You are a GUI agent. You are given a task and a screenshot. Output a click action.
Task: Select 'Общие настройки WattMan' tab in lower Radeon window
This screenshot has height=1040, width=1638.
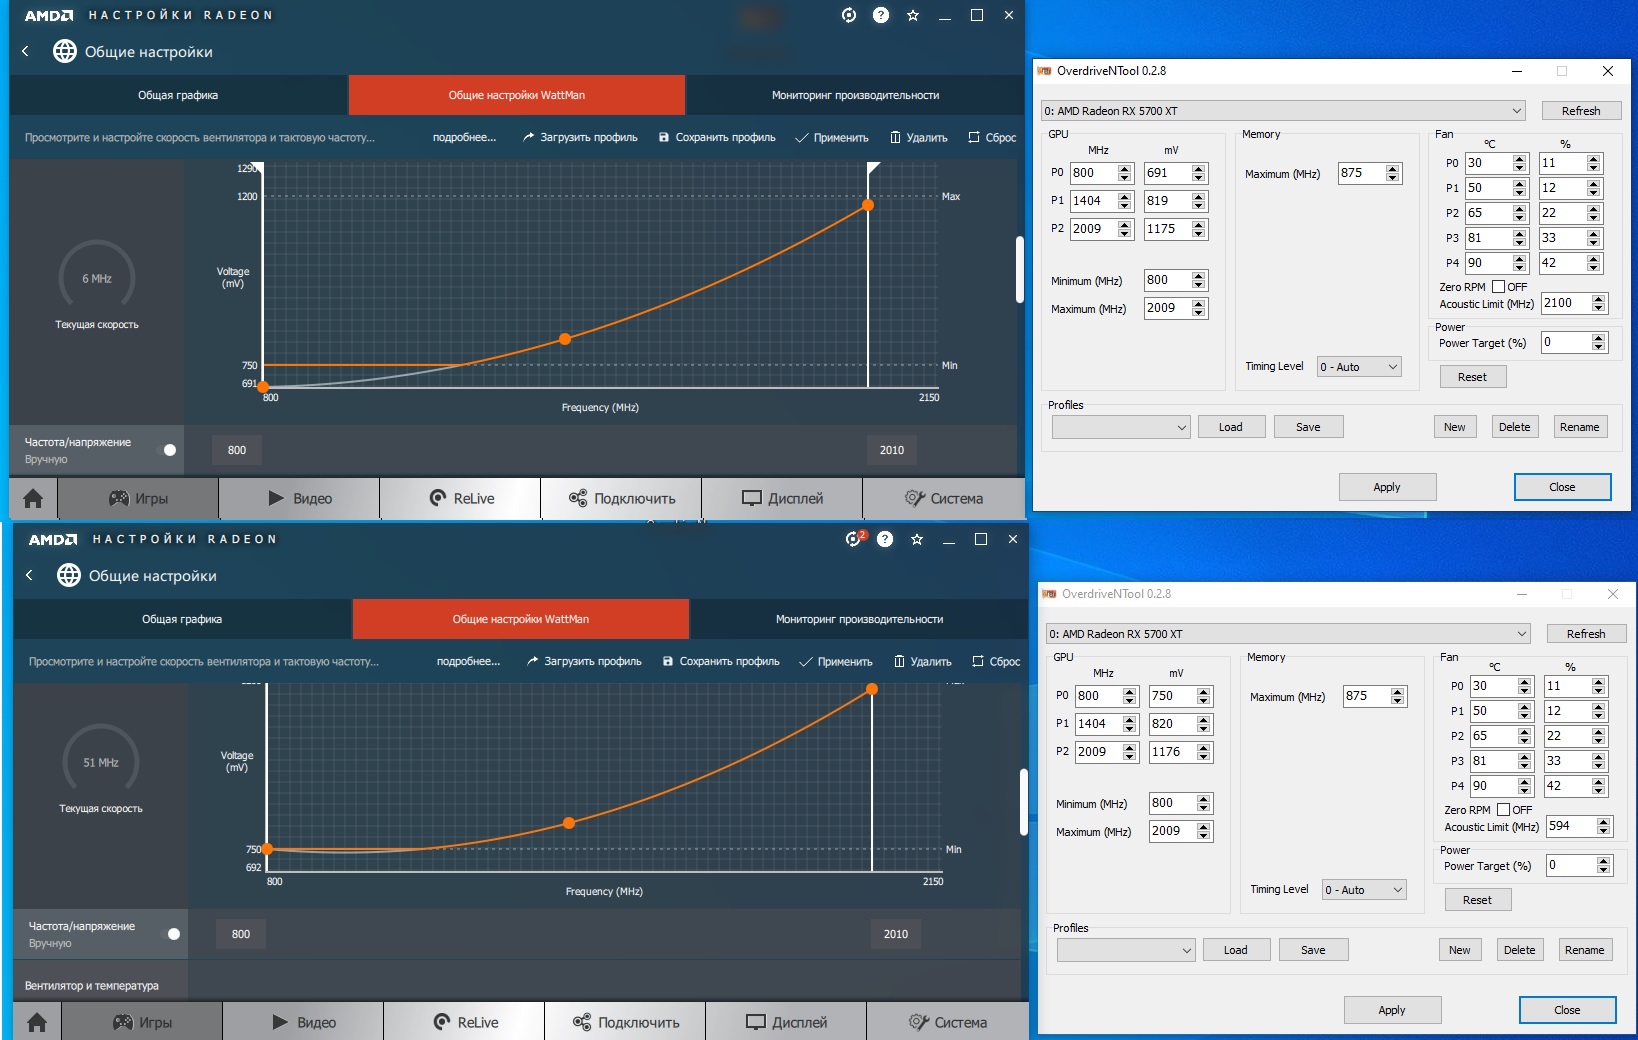pos(521,619)
